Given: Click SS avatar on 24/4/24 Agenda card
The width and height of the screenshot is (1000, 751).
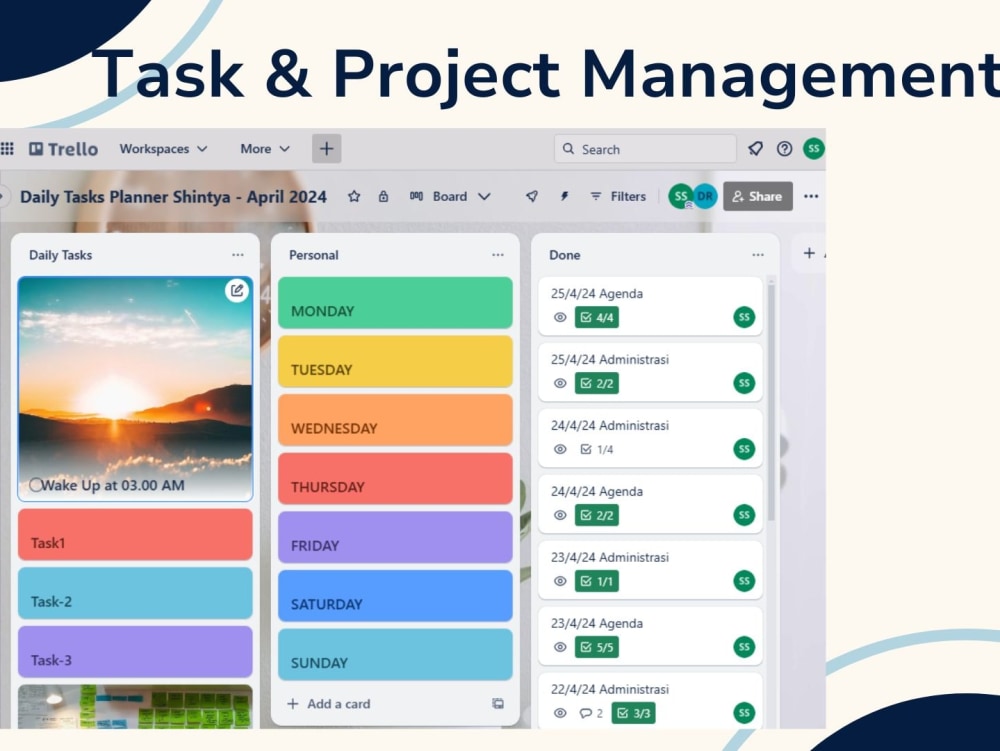Looking at the screenshot, I should pyautogui.click(x=744, y=514).
